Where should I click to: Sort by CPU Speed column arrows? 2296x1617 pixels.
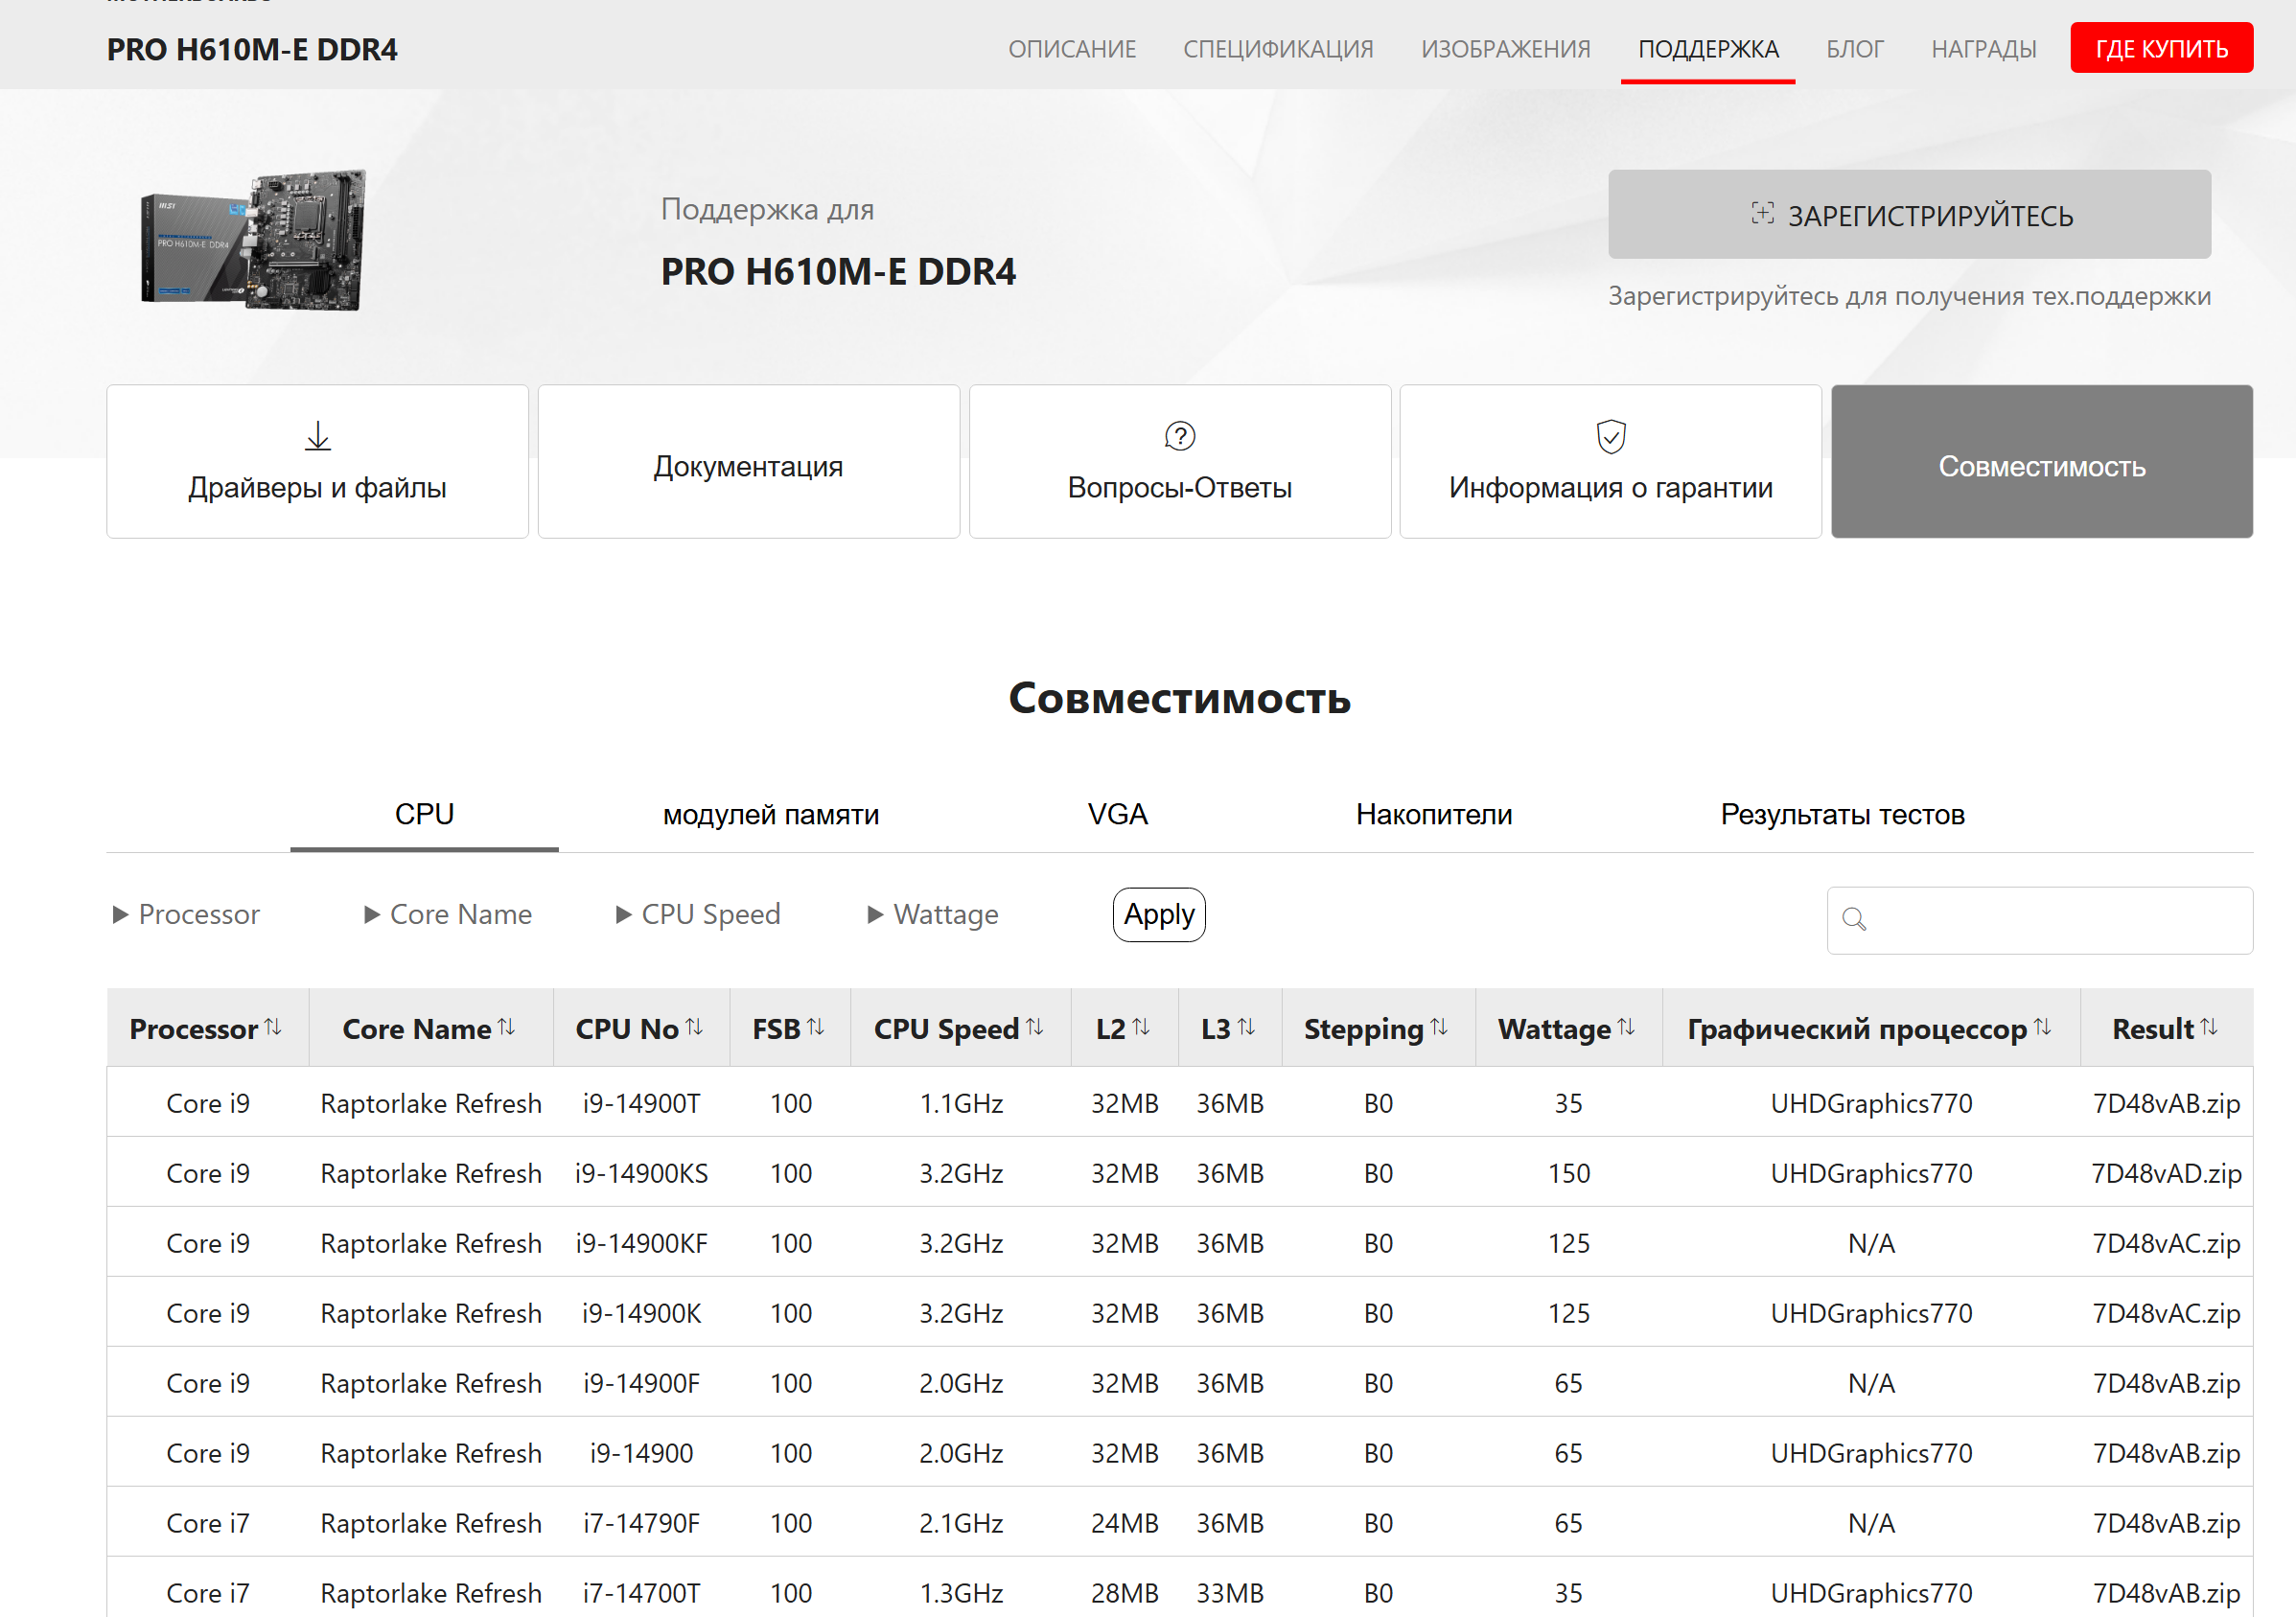(1034, 1027)
